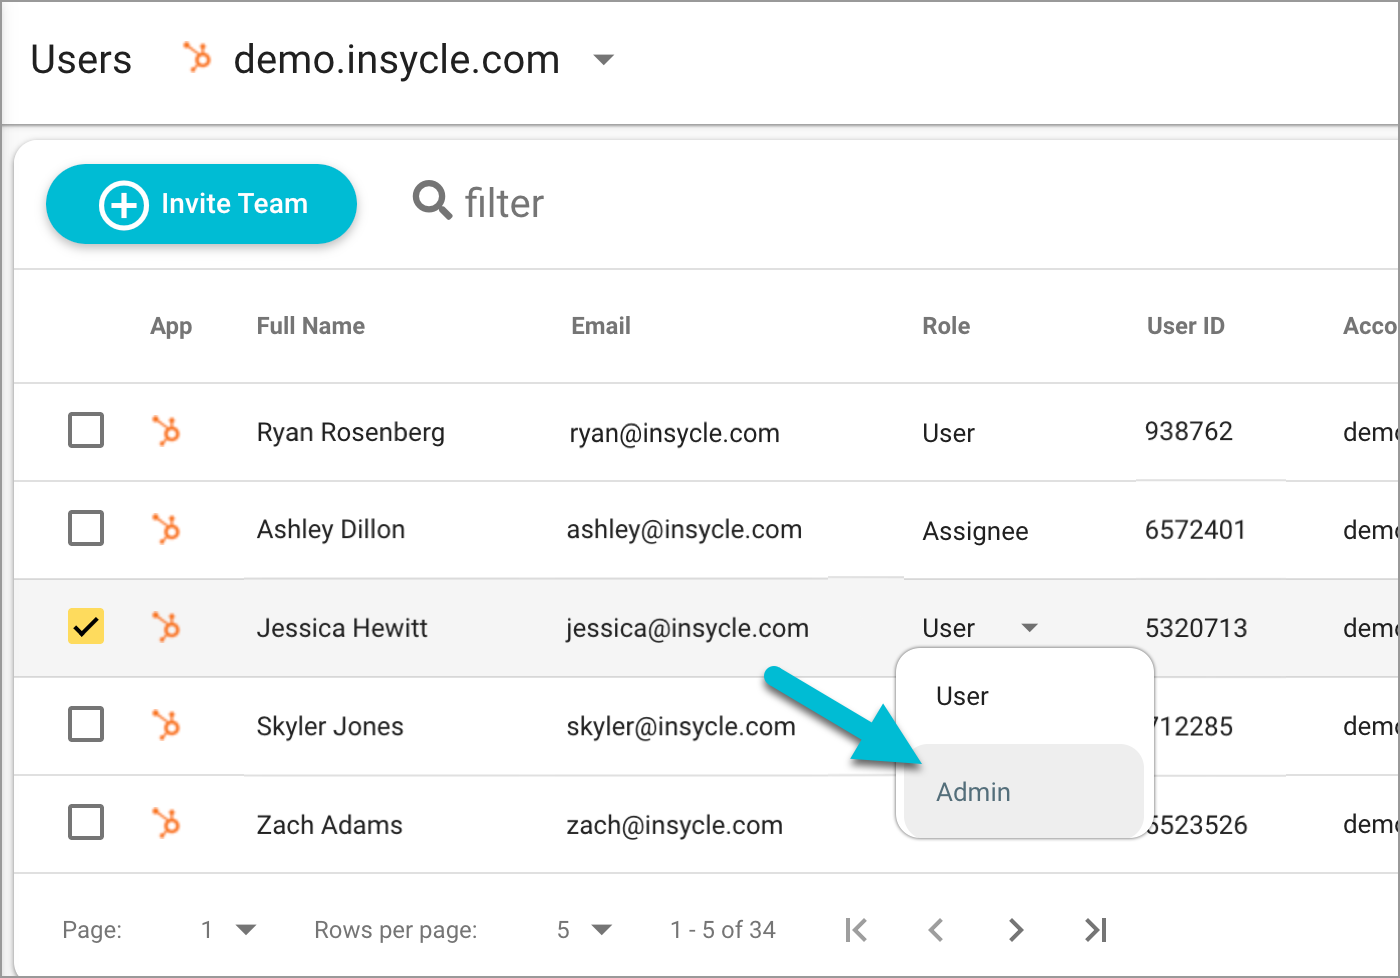This screenshot has height=978, width=1400.
Task: Click the name Skyler Jones
Action: pyautogui.click(x=330, y=726)
